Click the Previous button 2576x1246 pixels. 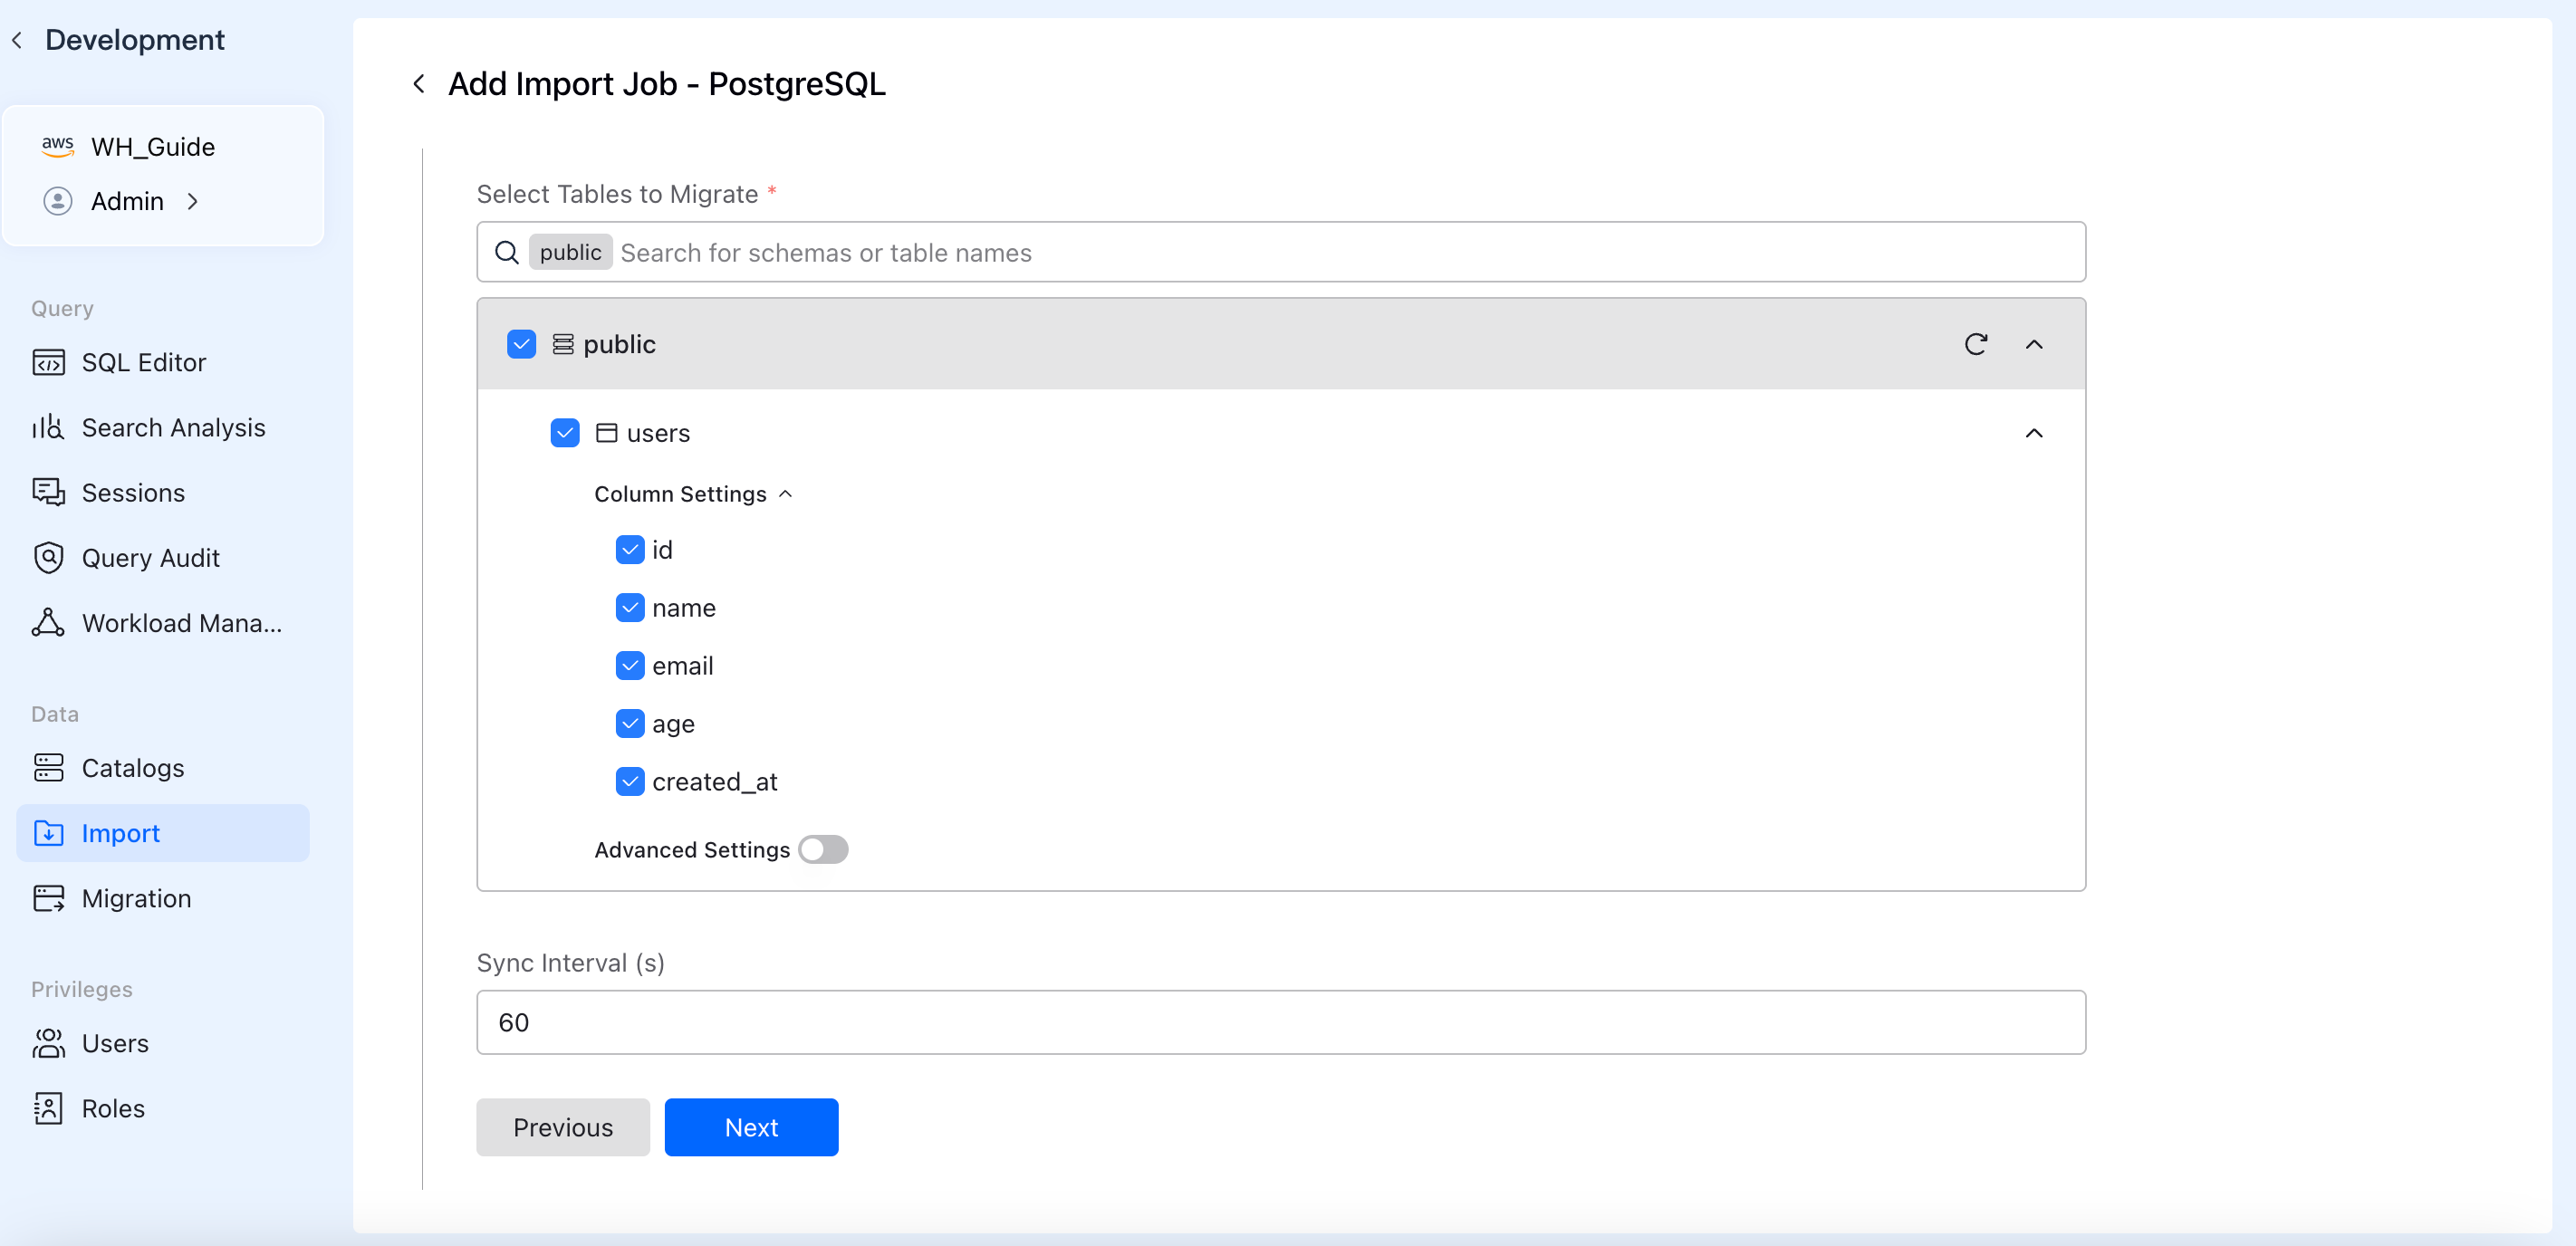562,1127
